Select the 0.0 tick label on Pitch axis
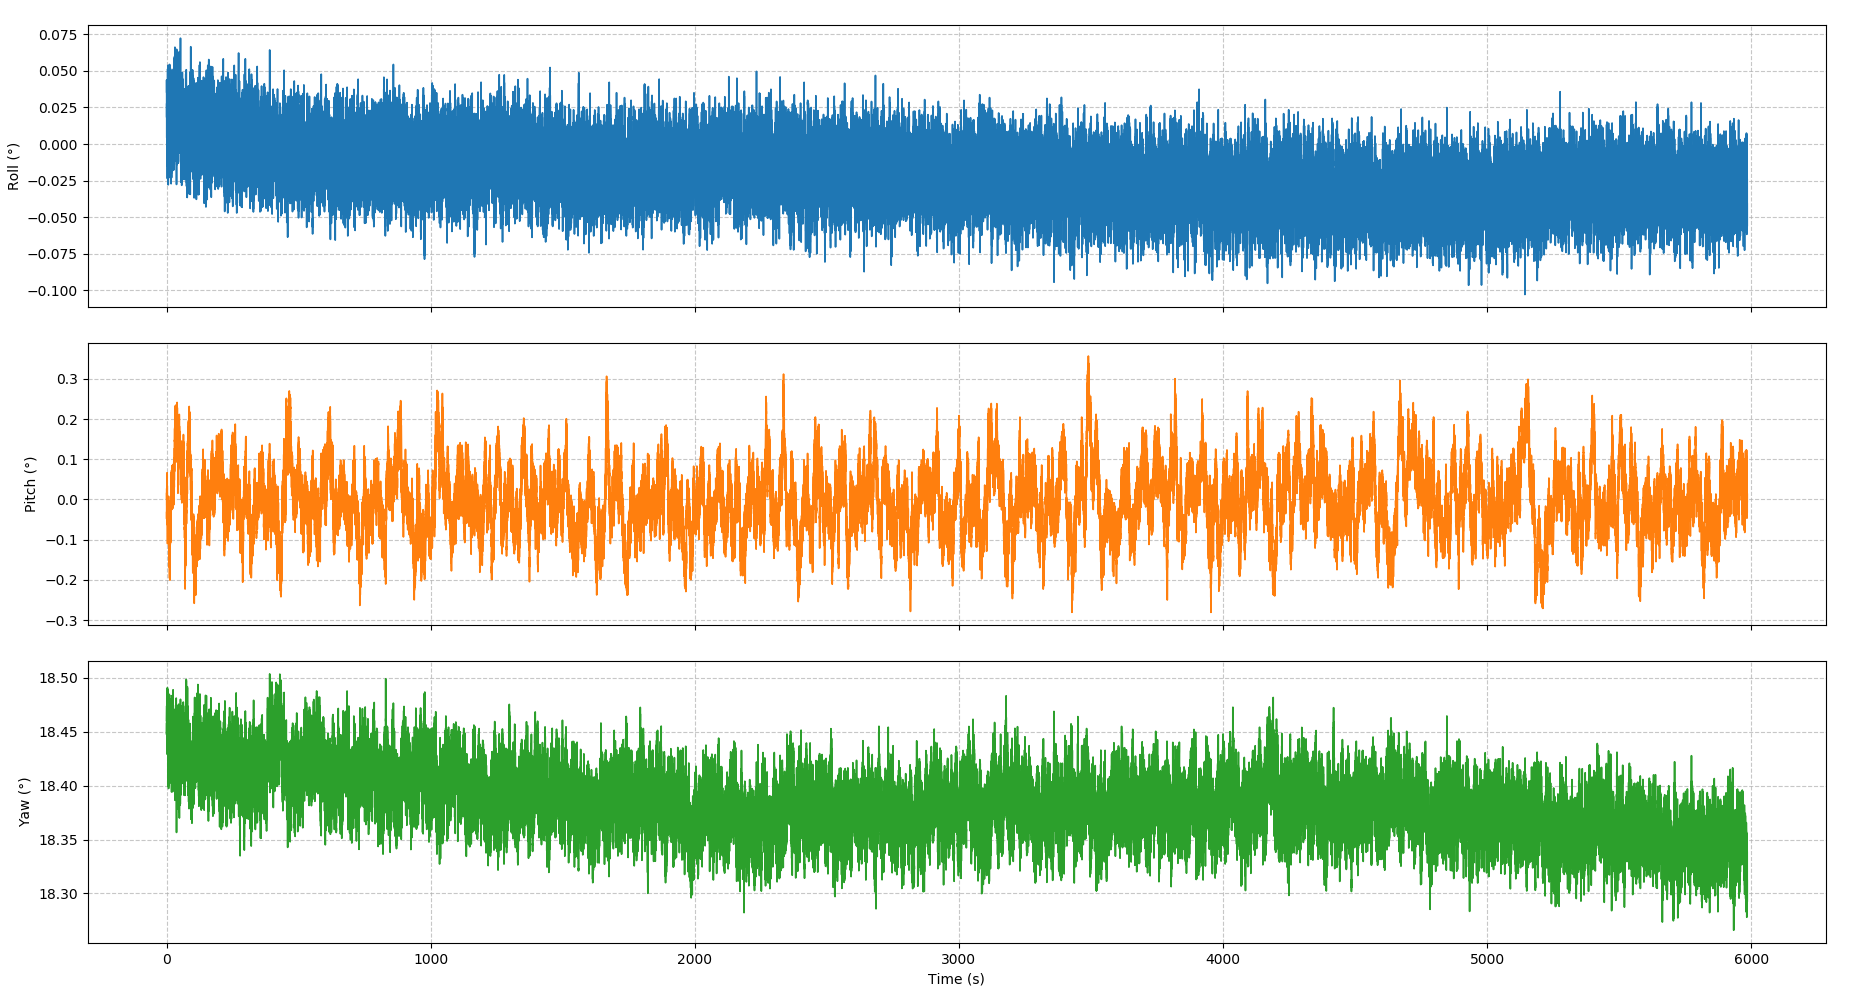The height and width of the screenshot is (991, 1875). (67, 500)
